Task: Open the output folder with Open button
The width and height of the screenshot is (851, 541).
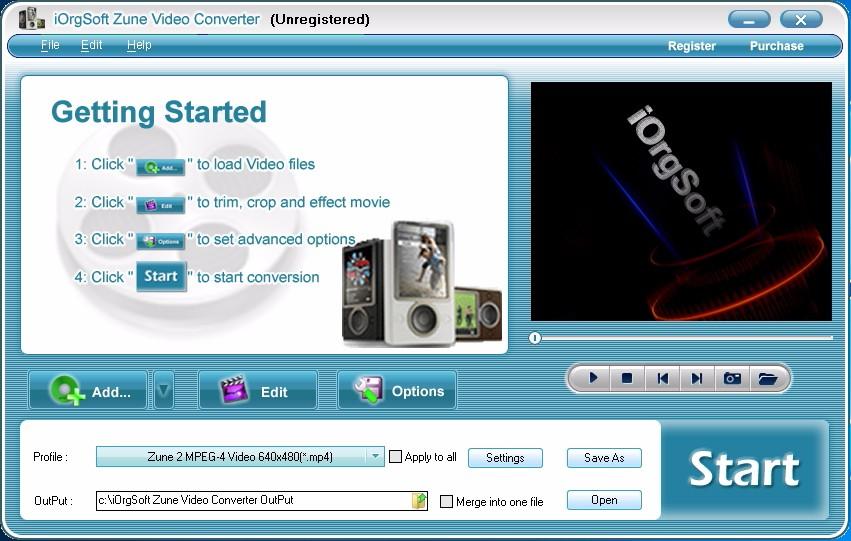Action: pos(604,500)
